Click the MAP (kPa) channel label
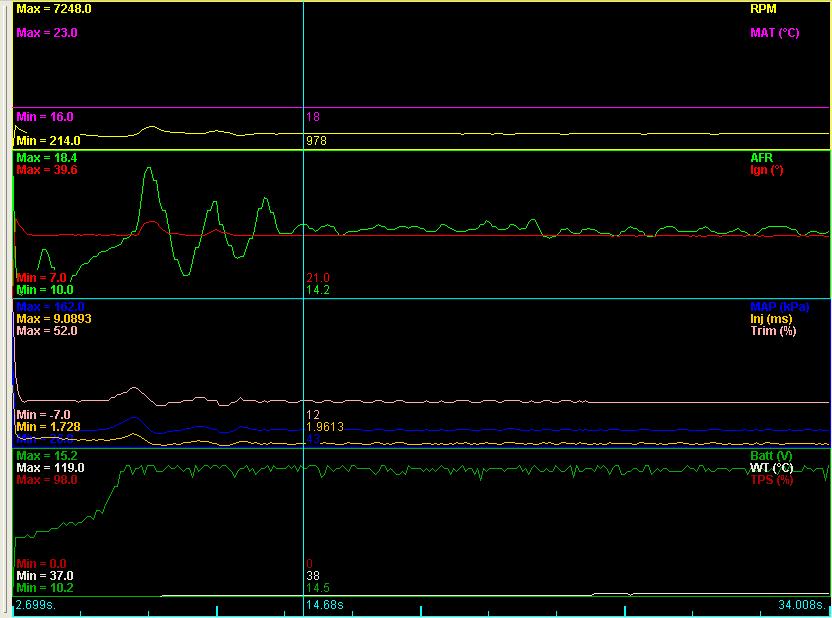 point(779,307)
